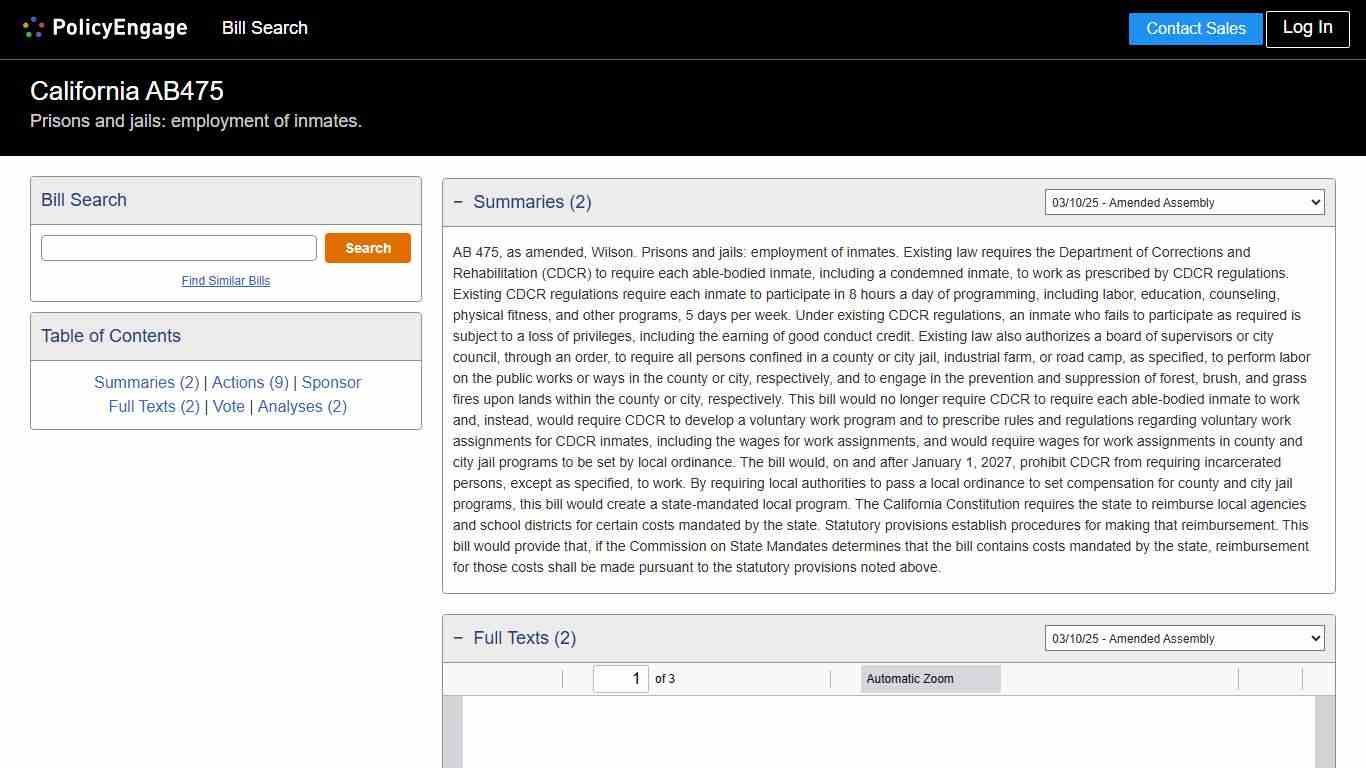Viewport: 1366px width, 768px height.
Task: Collapse the Full Texts panel
Action: (x=458, y=637)
